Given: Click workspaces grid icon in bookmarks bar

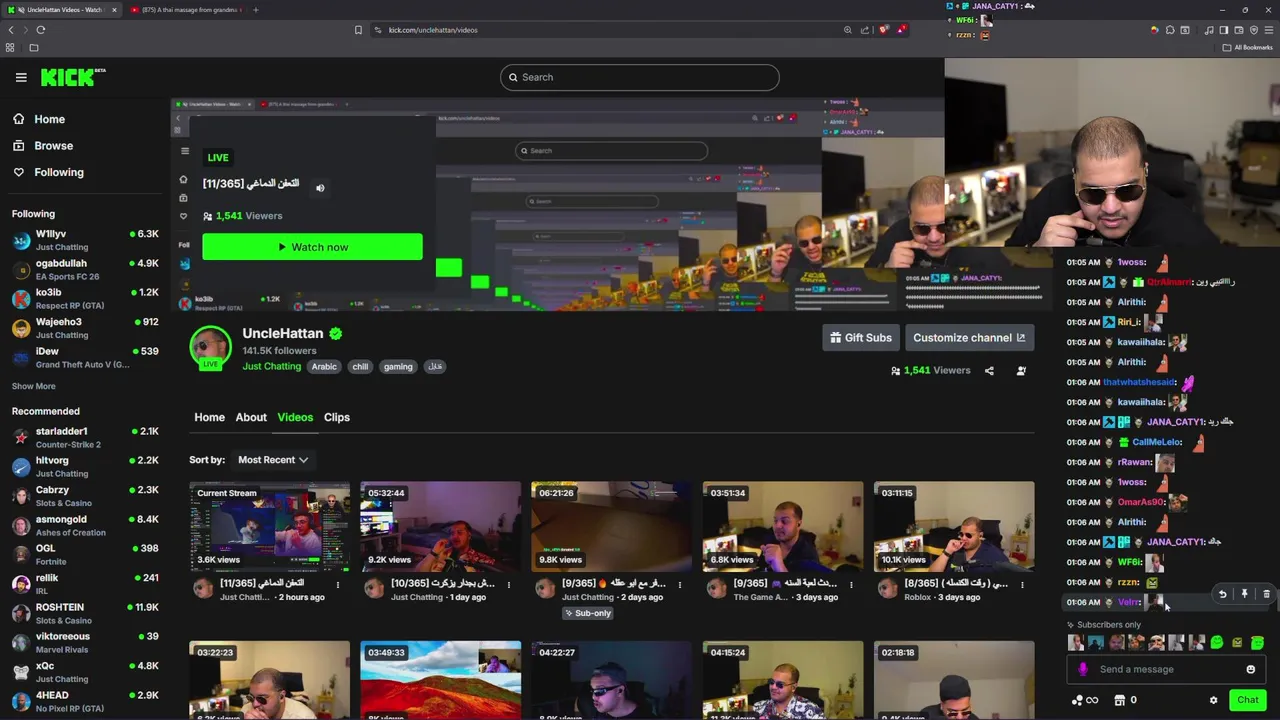Looking at the screenshot, I should click(x=10, y=47).
